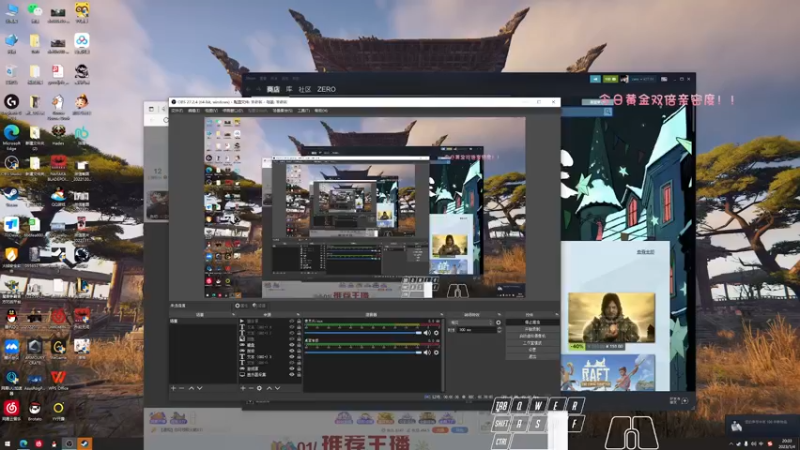This screenshot has width=800, height=450.
Task: Go forward in Steam navigation
Action: [258, 89]
